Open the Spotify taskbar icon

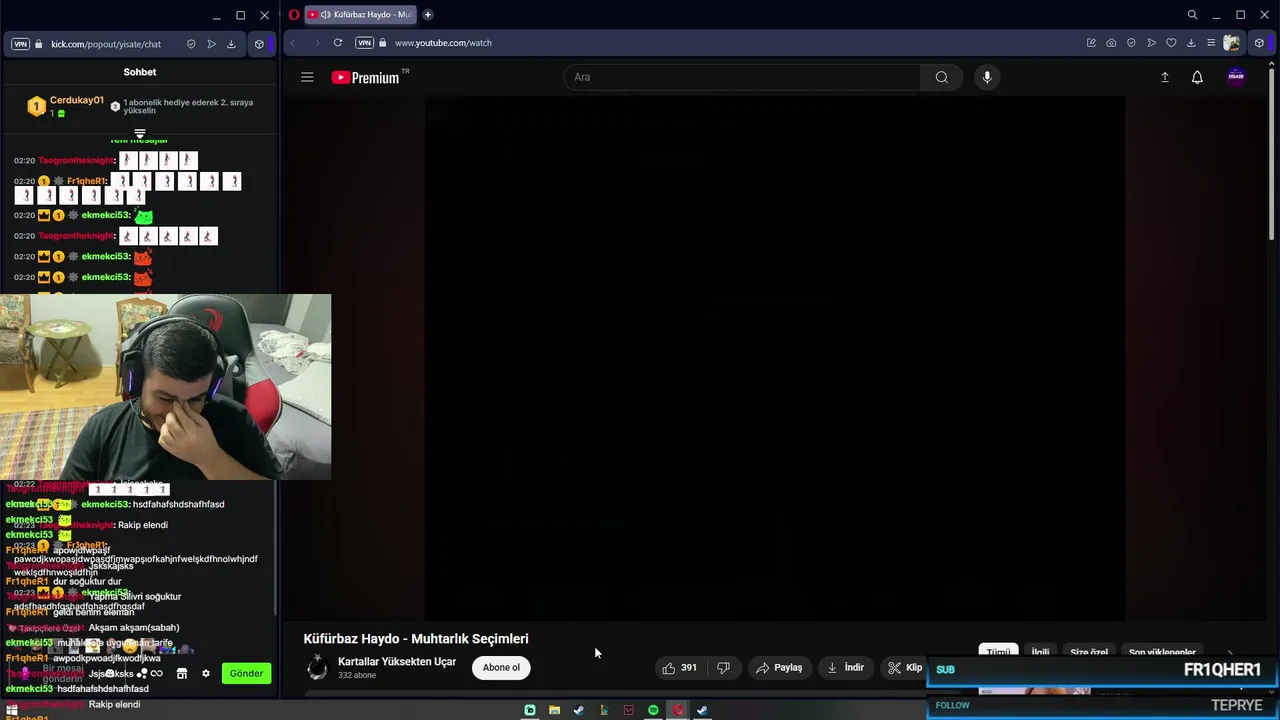coord(653,710)
